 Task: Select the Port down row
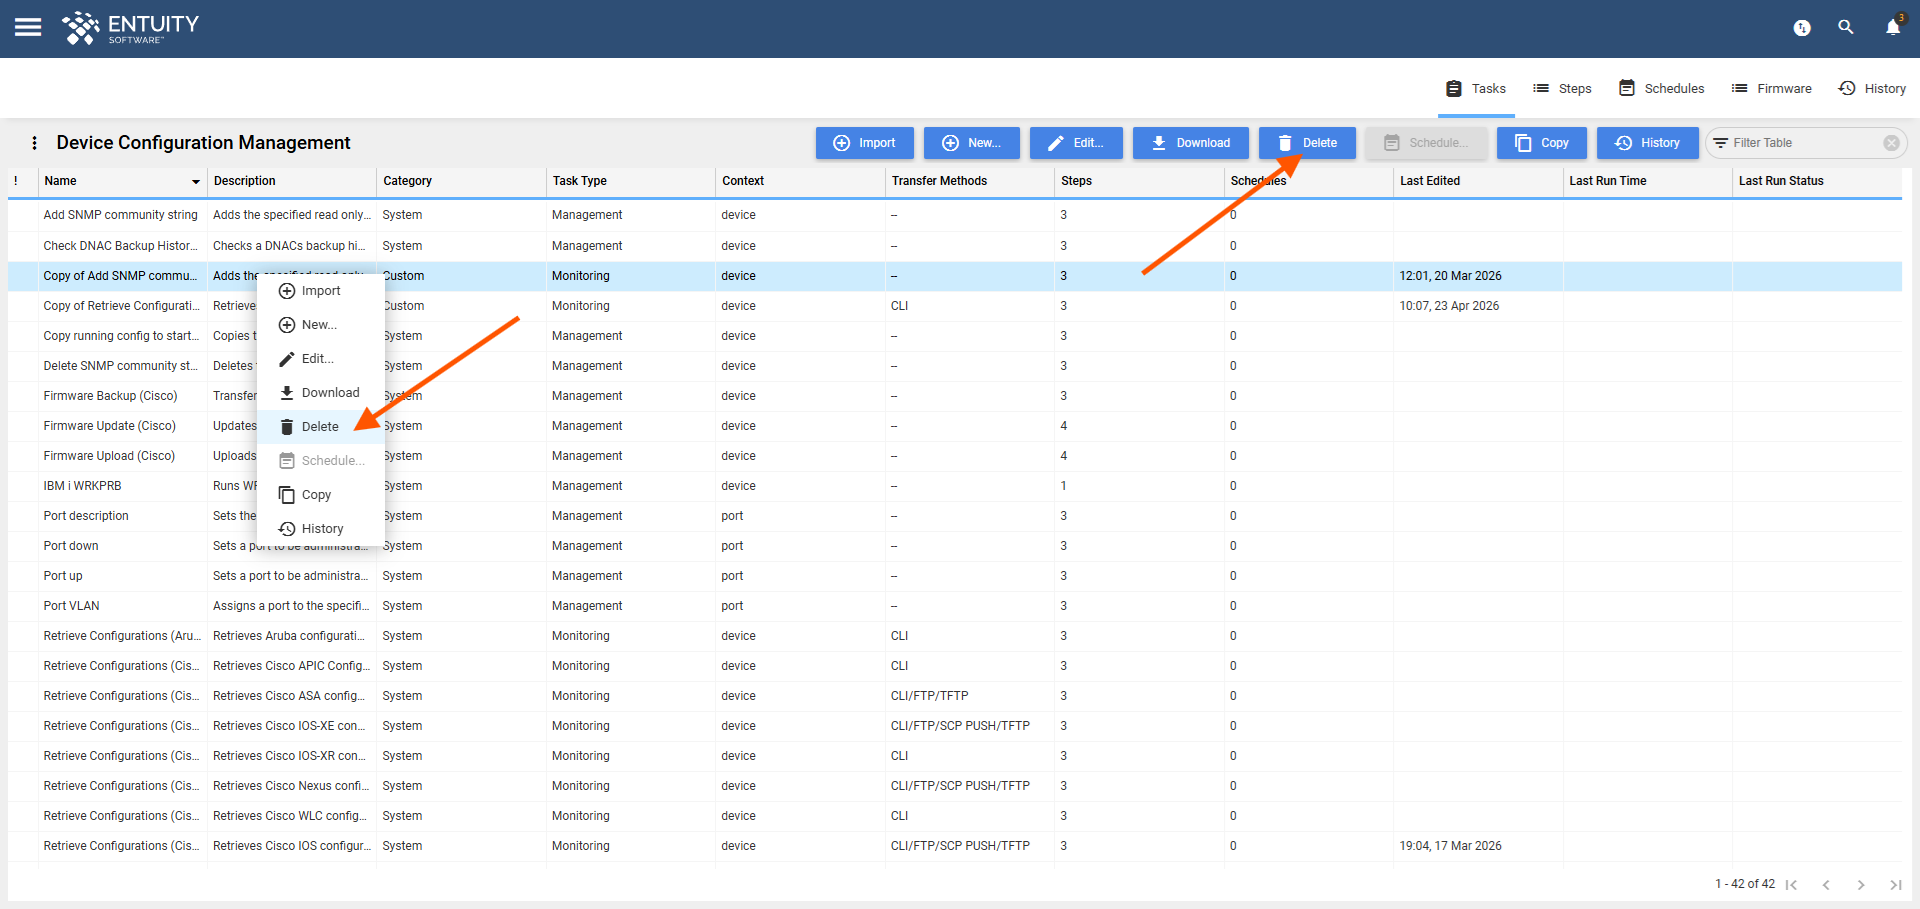coord(955,546)
